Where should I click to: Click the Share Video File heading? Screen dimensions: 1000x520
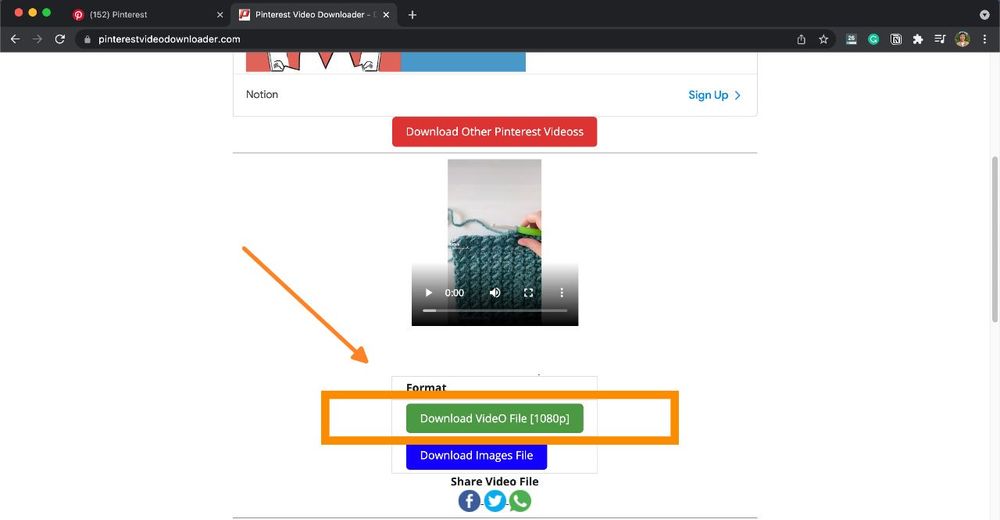(494, 482)
